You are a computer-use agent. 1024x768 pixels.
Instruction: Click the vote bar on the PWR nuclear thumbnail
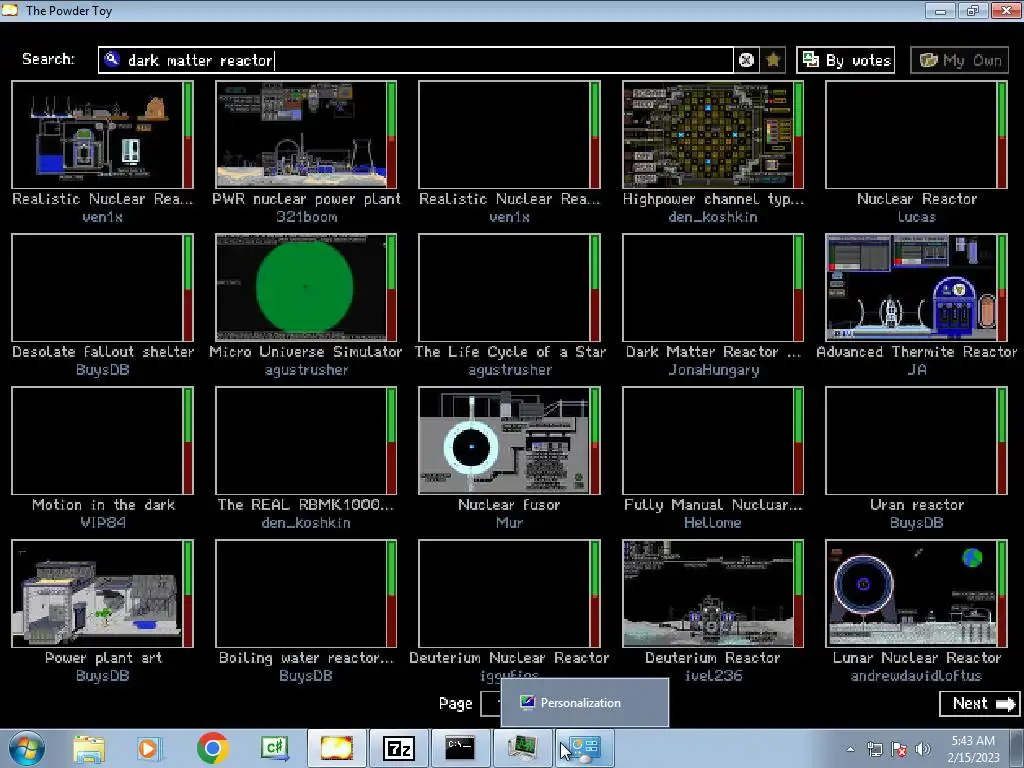[x=391, y=135]
